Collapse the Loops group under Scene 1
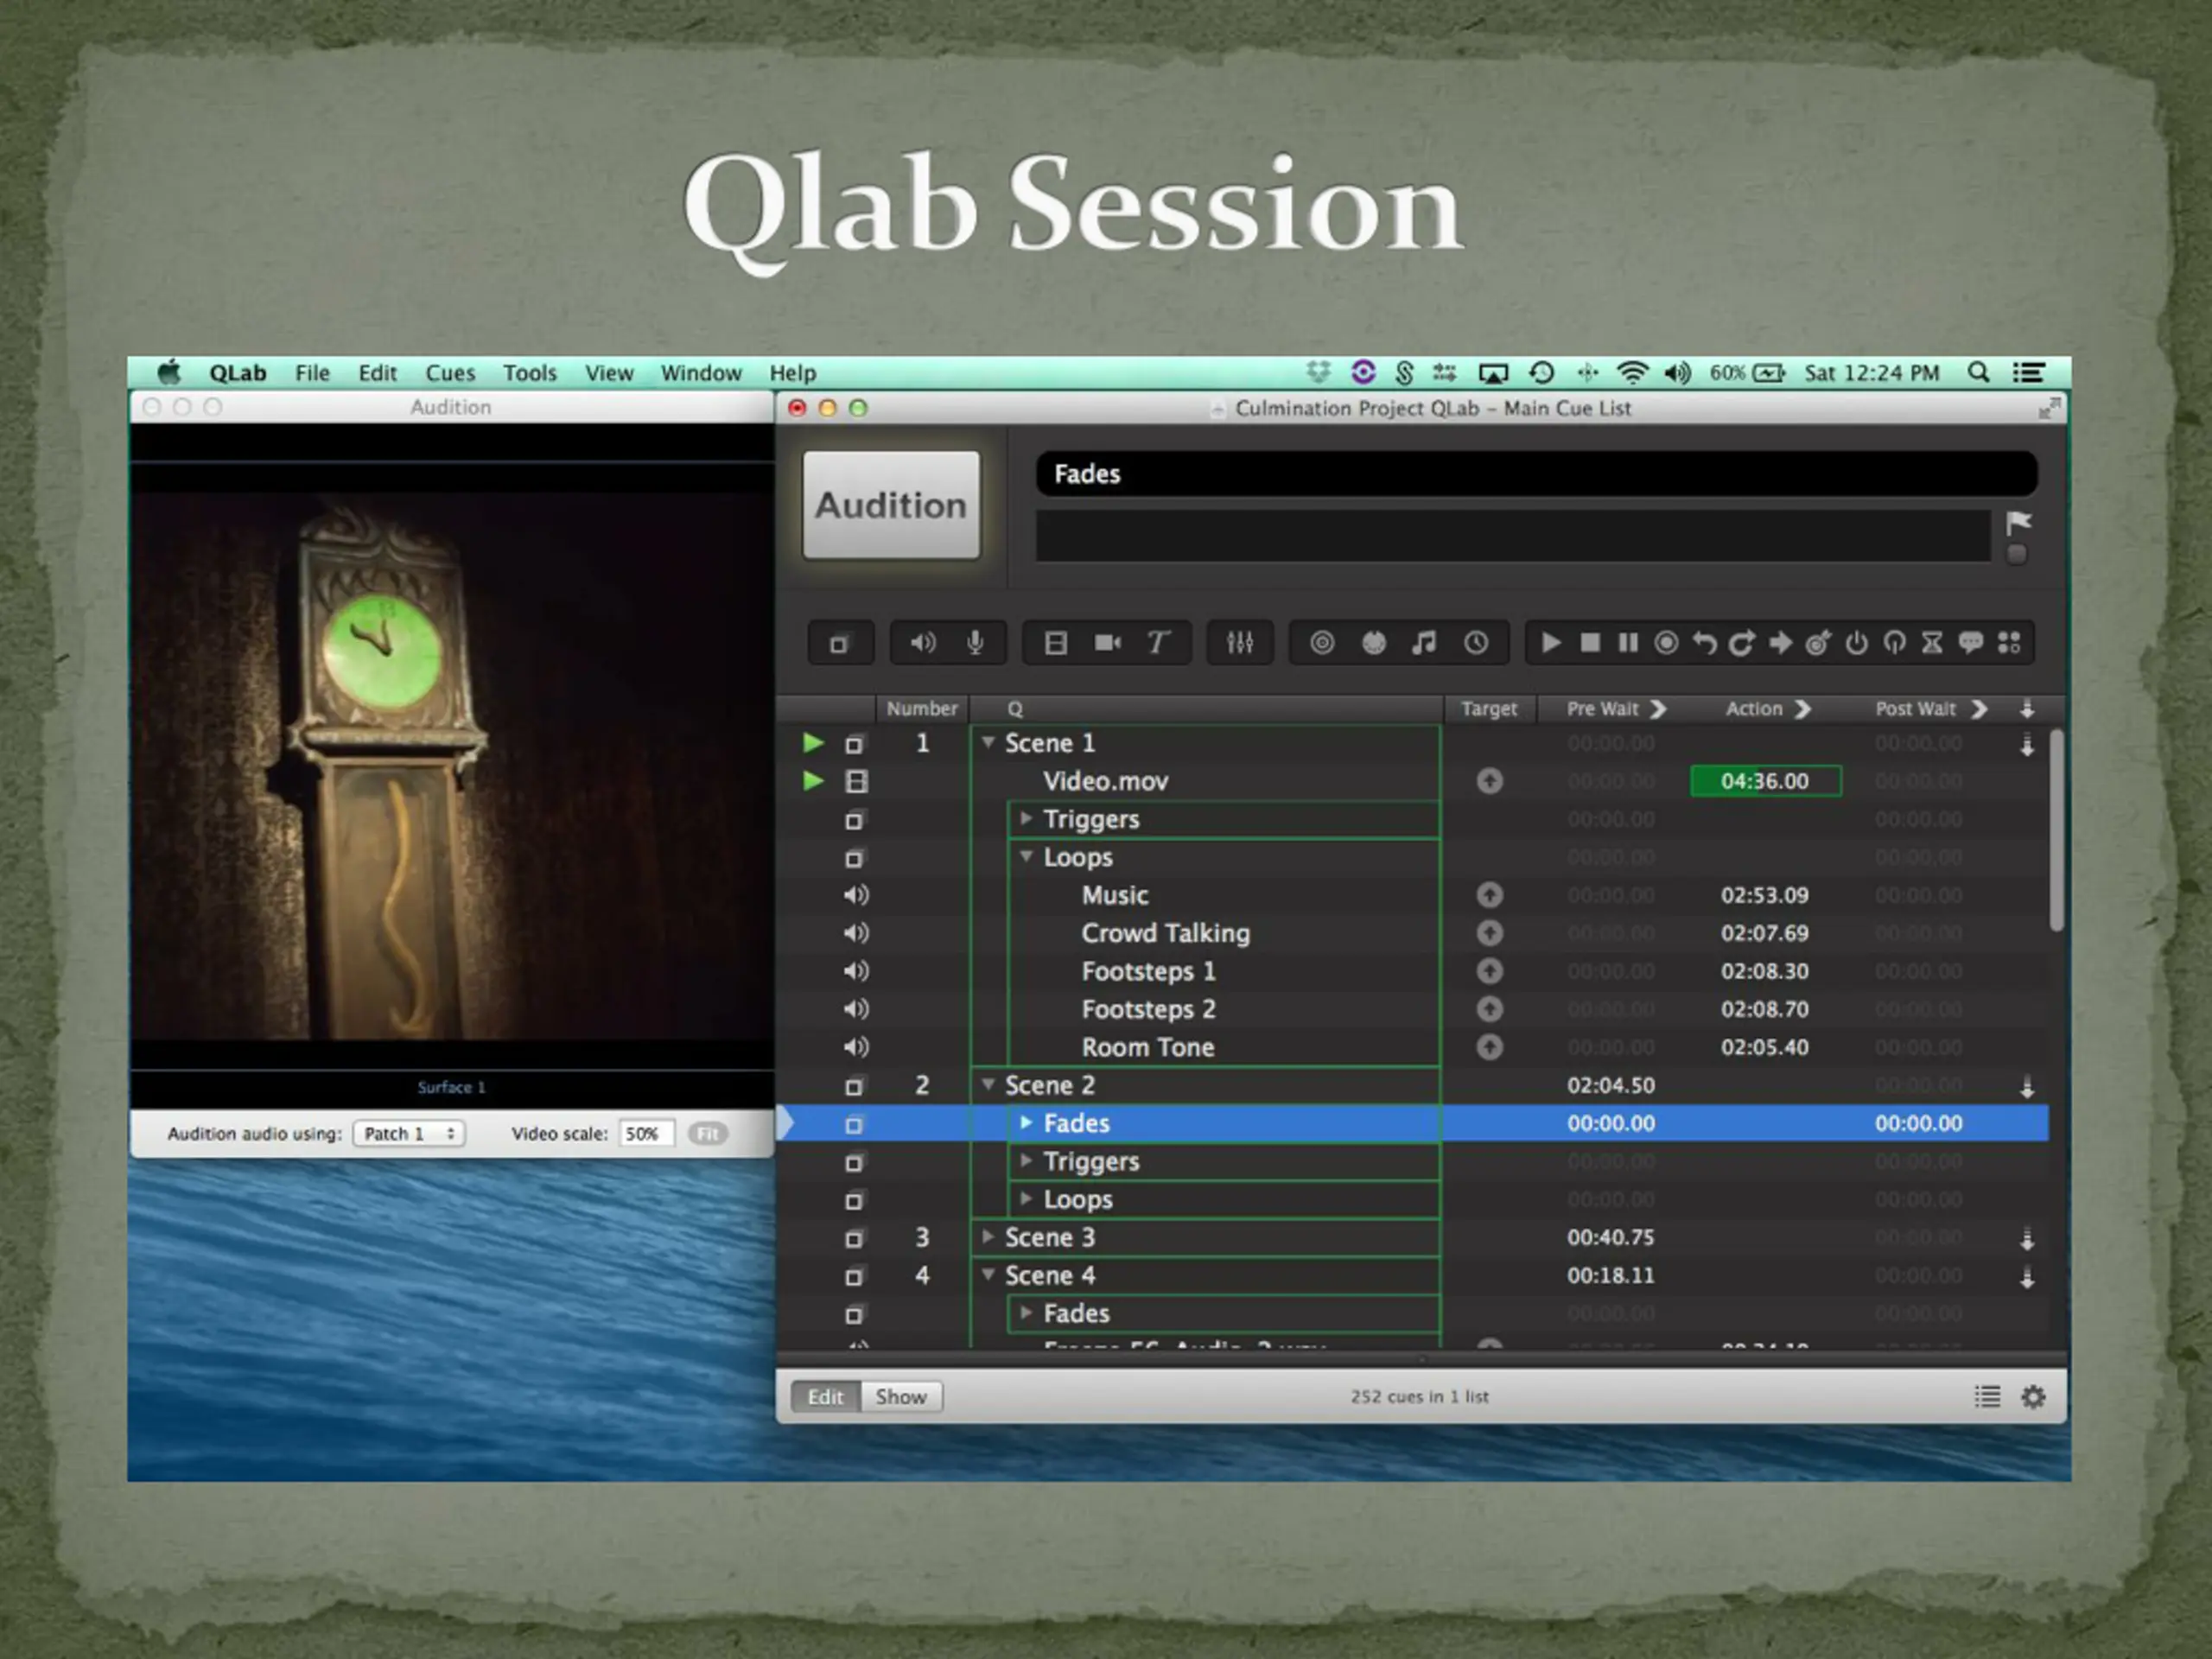2212x1659 pixels. (x=1026, y=857)
